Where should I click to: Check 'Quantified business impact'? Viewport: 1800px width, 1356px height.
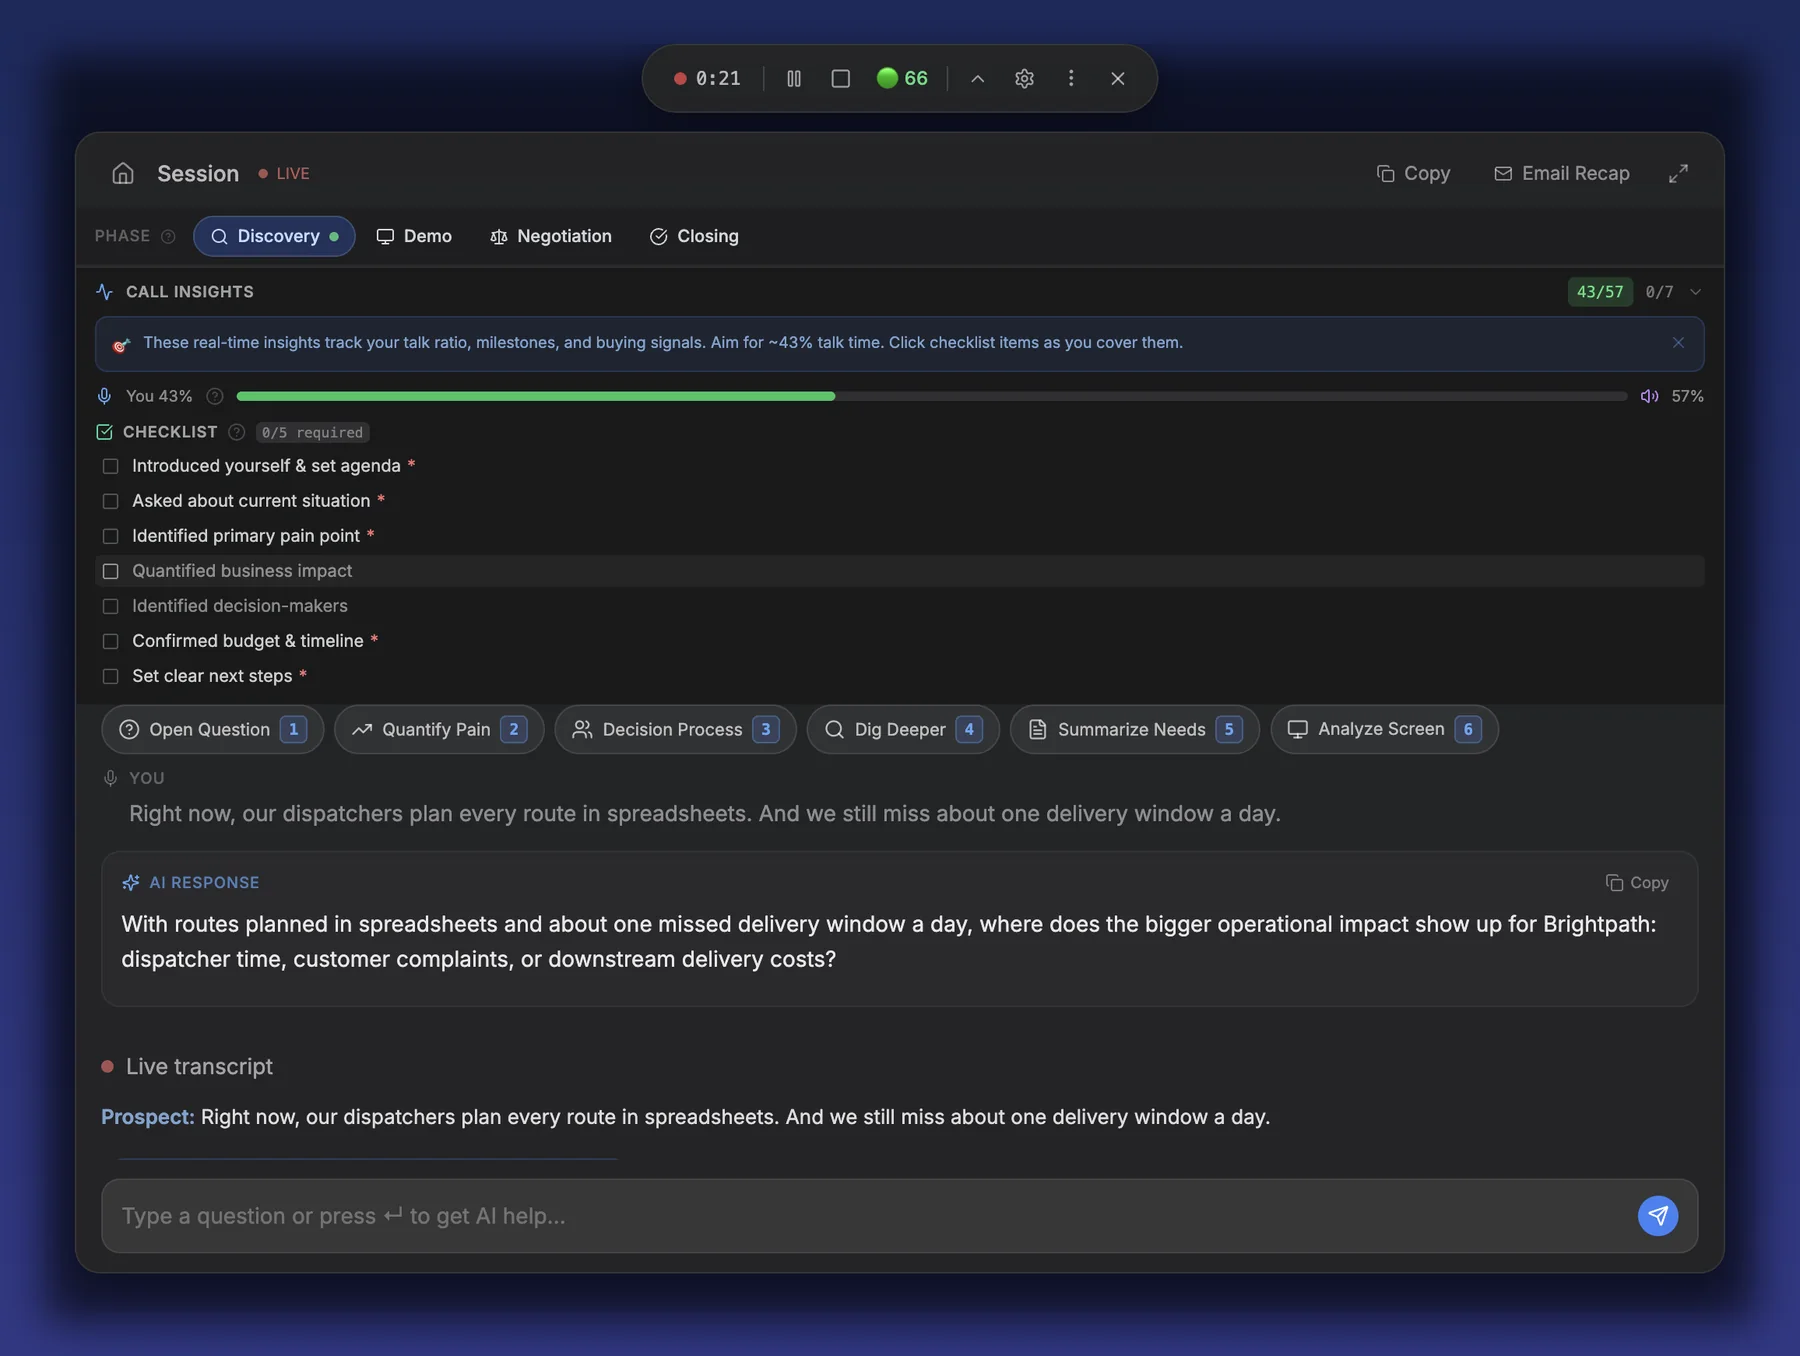coord(110,571)
